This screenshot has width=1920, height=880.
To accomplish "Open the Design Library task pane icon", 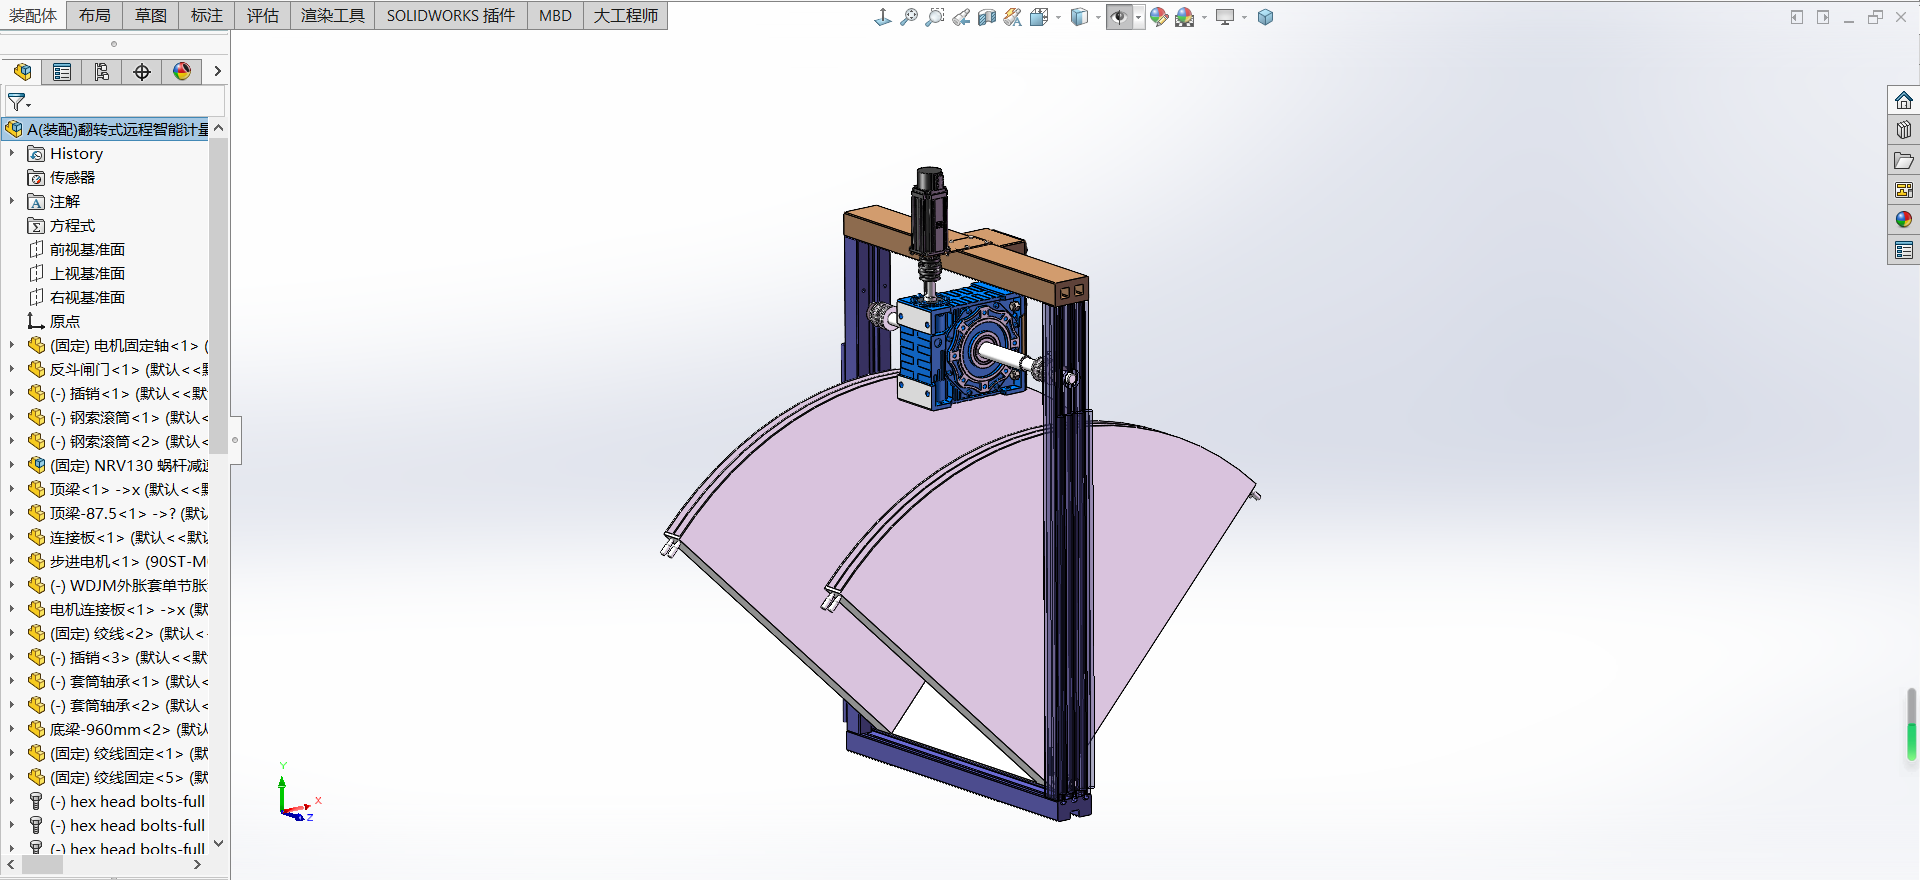I will click(x=1904, y=130).
